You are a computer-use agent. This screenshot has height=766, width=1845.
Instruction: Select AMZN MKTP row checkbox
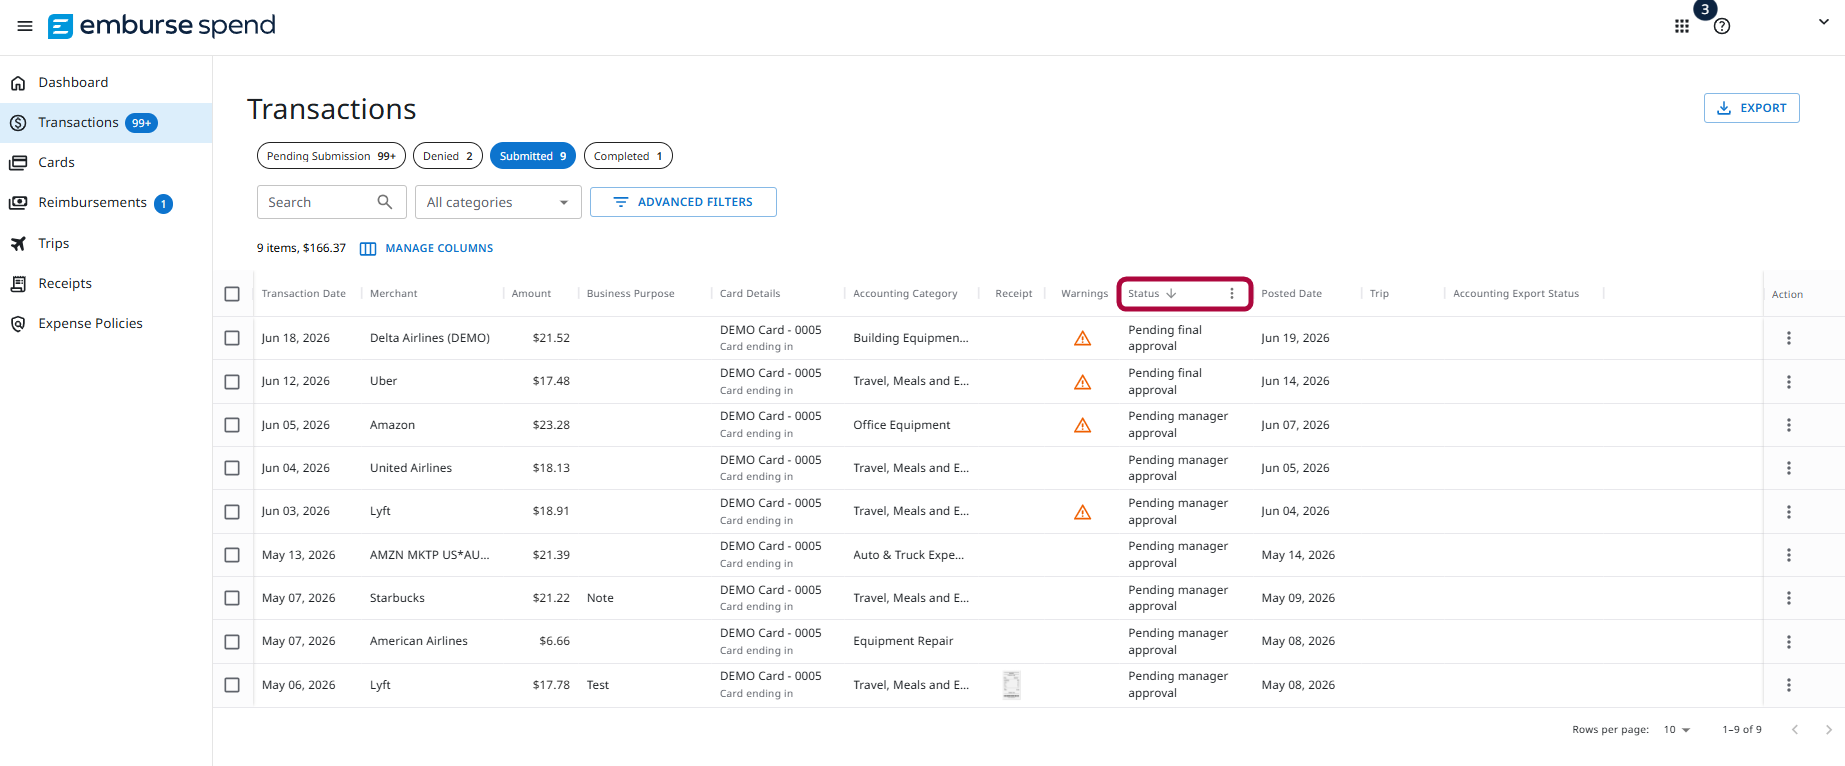click(232, 555)
